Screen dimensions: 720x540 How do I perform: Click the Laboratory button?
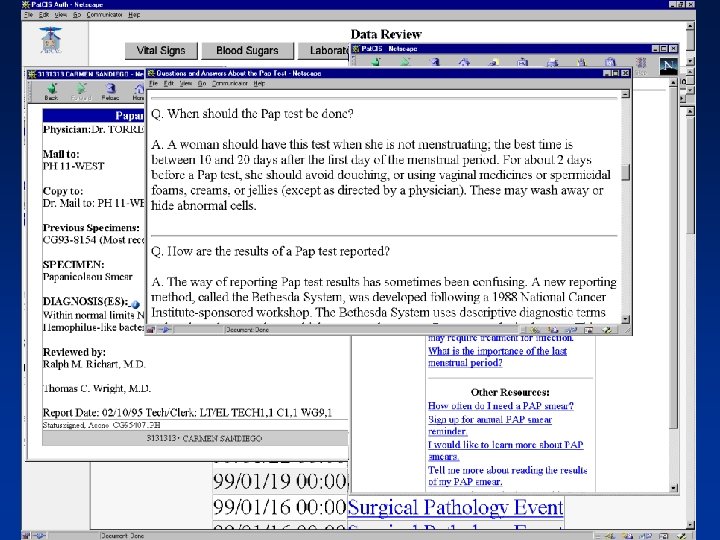coord(324,51)
